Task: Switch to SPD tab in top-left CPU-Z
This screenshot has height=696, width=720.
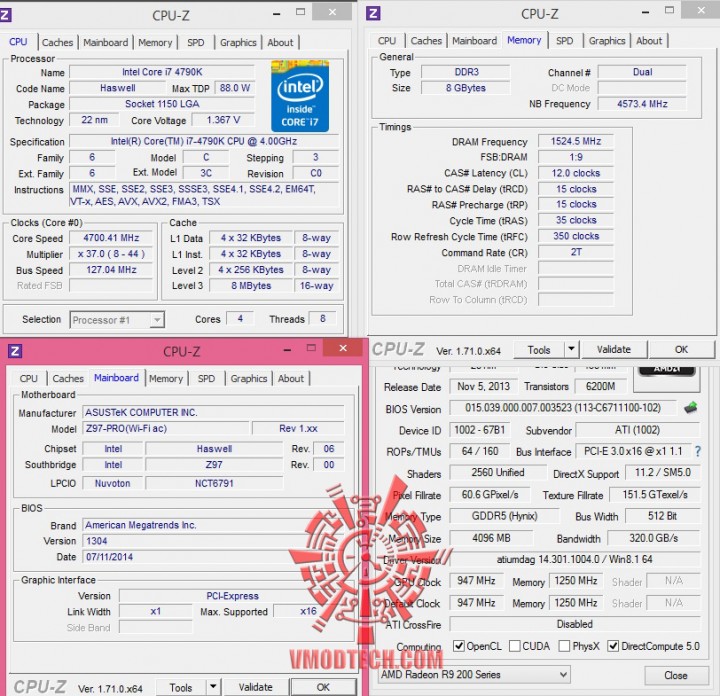Action: [196, 42]
